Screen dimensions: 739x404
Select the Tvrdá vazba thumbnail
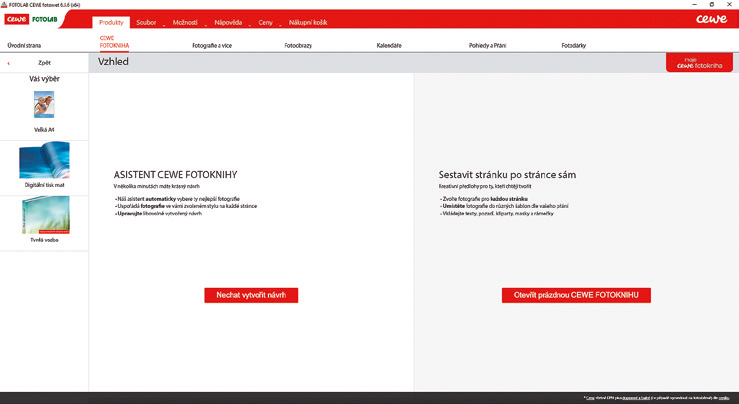[45, 215]
